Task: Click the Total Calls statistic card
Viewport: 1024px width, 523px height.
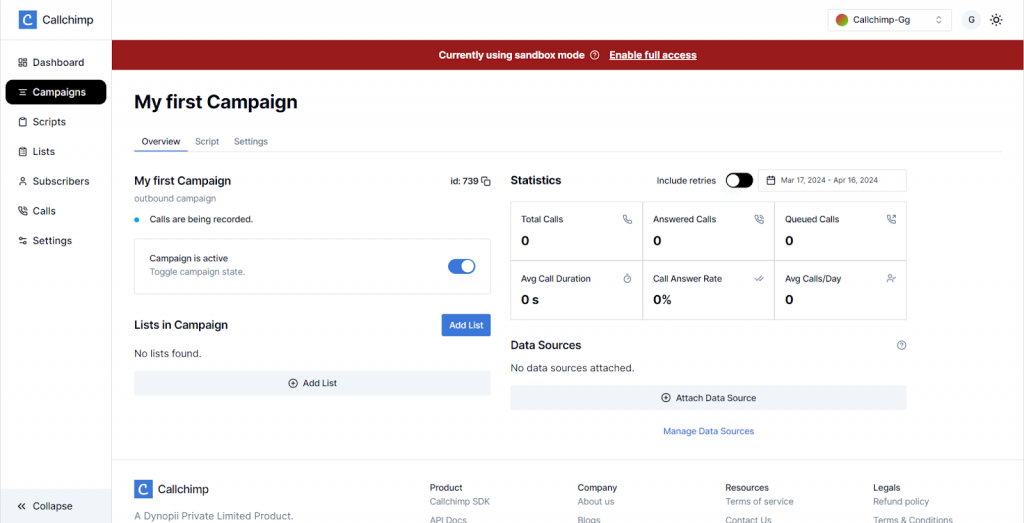Action: click(x=577, y=231)
